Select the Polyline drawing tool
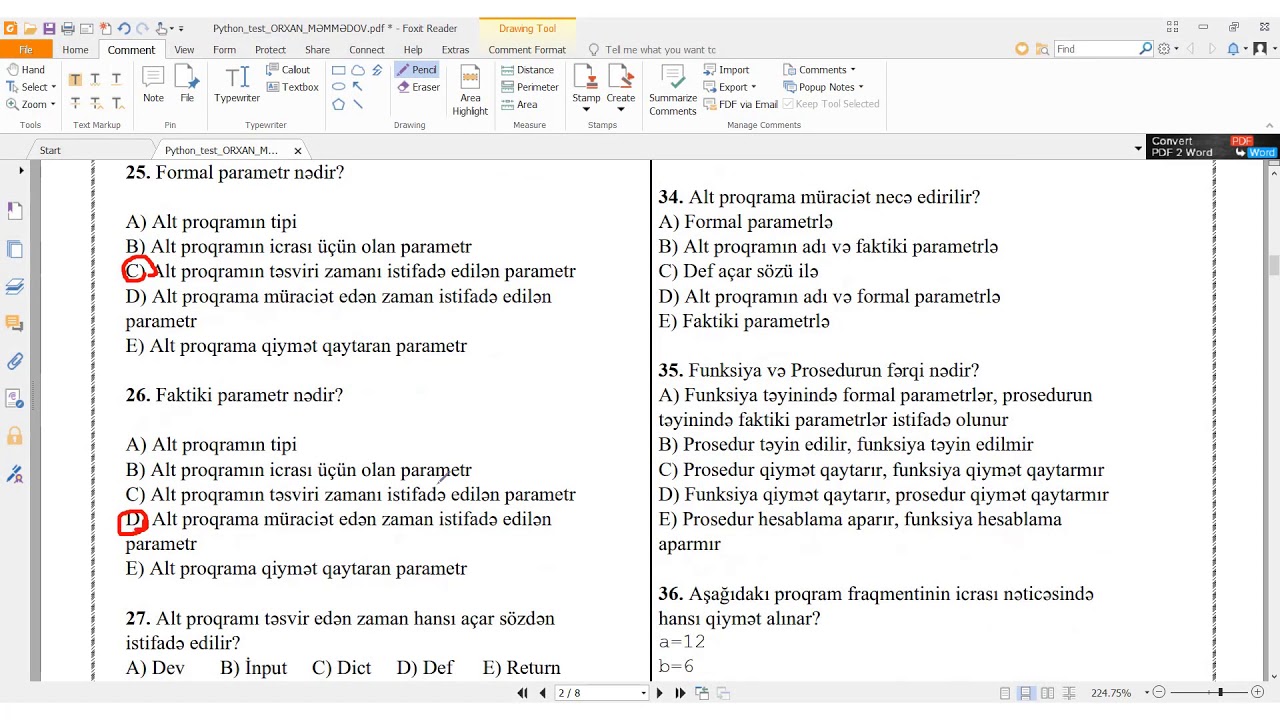The image size is (1280, 720). point(377,70)
